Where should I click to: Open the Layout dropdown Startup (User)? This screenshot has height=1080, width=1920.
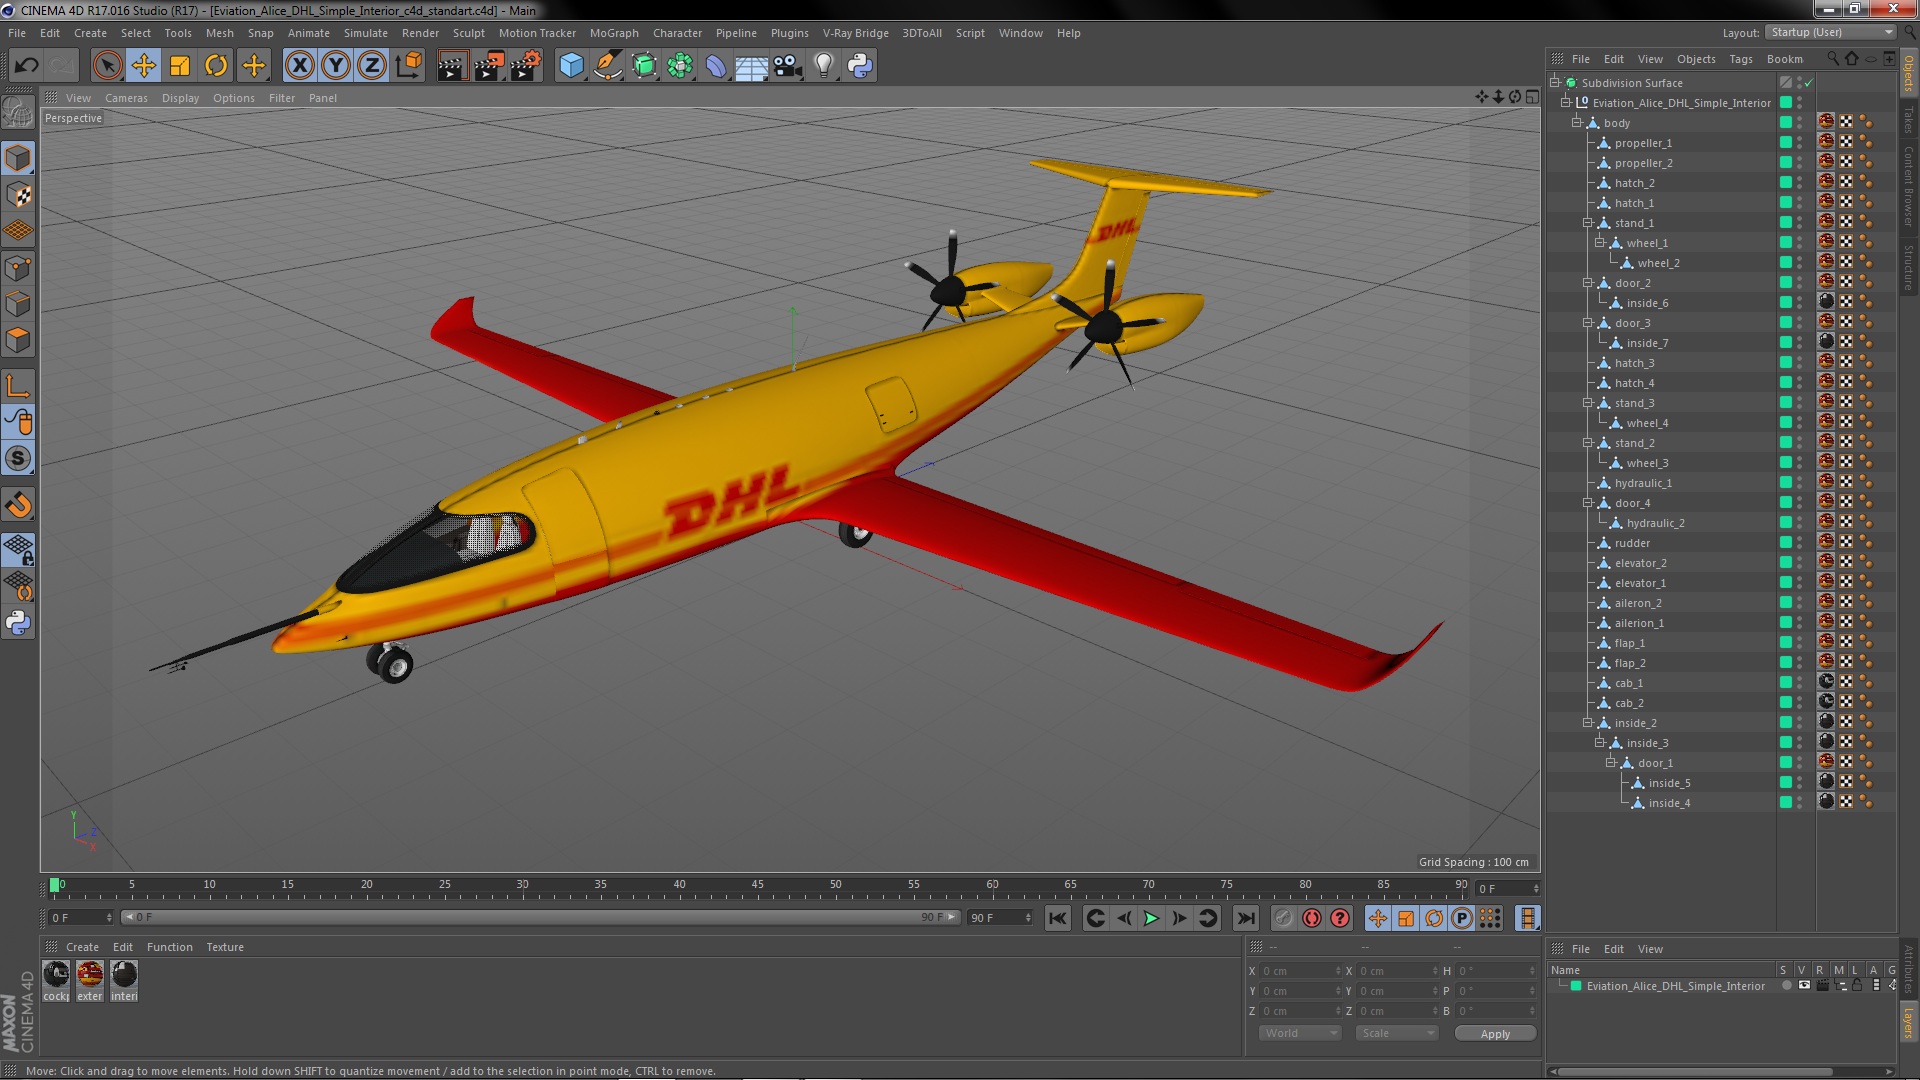pyautogui.click(x=1830, y=32)
